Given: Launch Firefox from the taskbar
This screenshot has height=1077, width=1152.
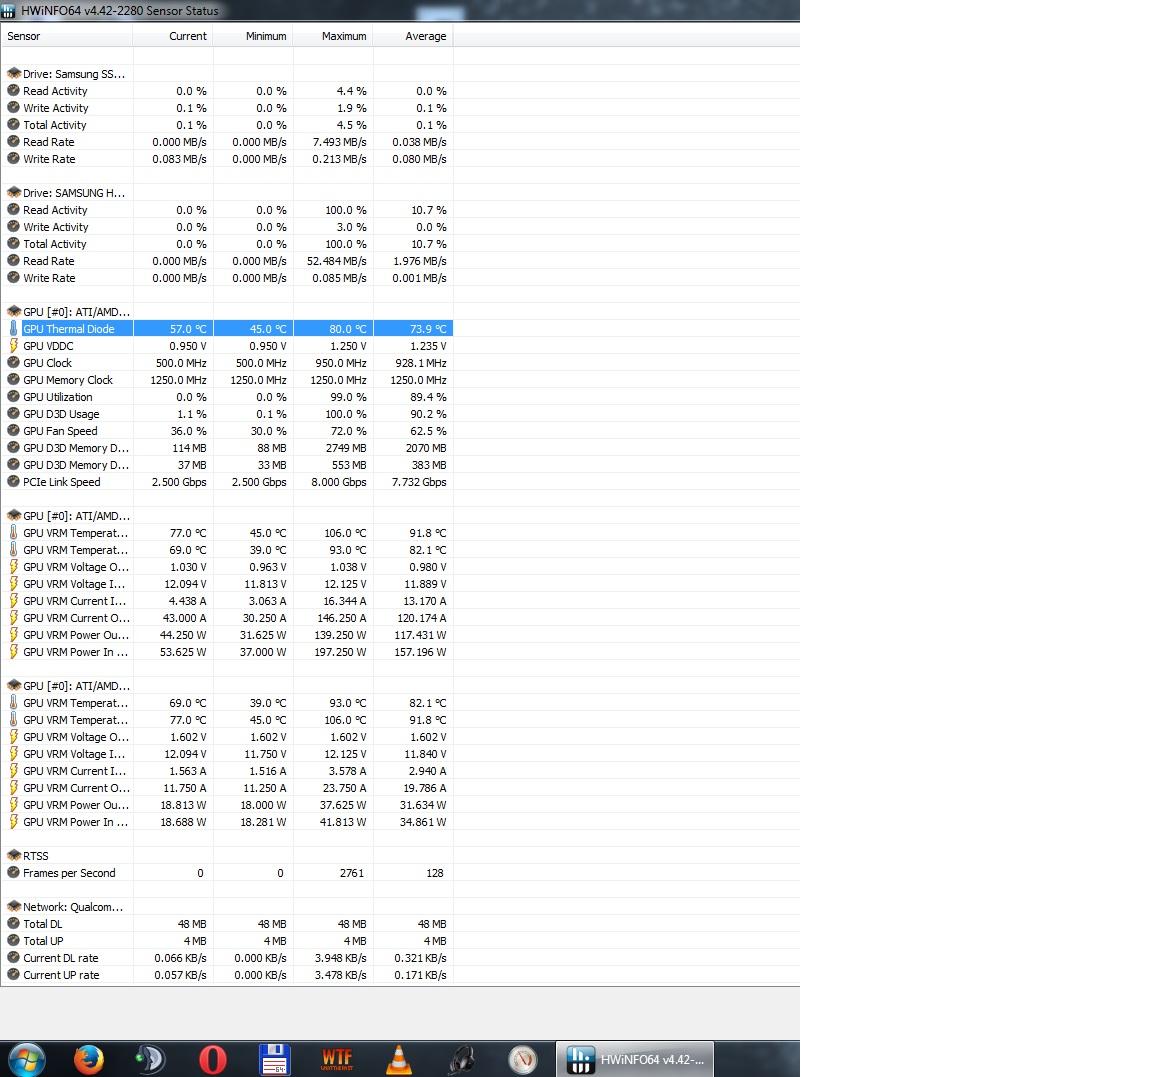Looking at the screenshot, I should pyautogui.click(x=89, y=1059).
